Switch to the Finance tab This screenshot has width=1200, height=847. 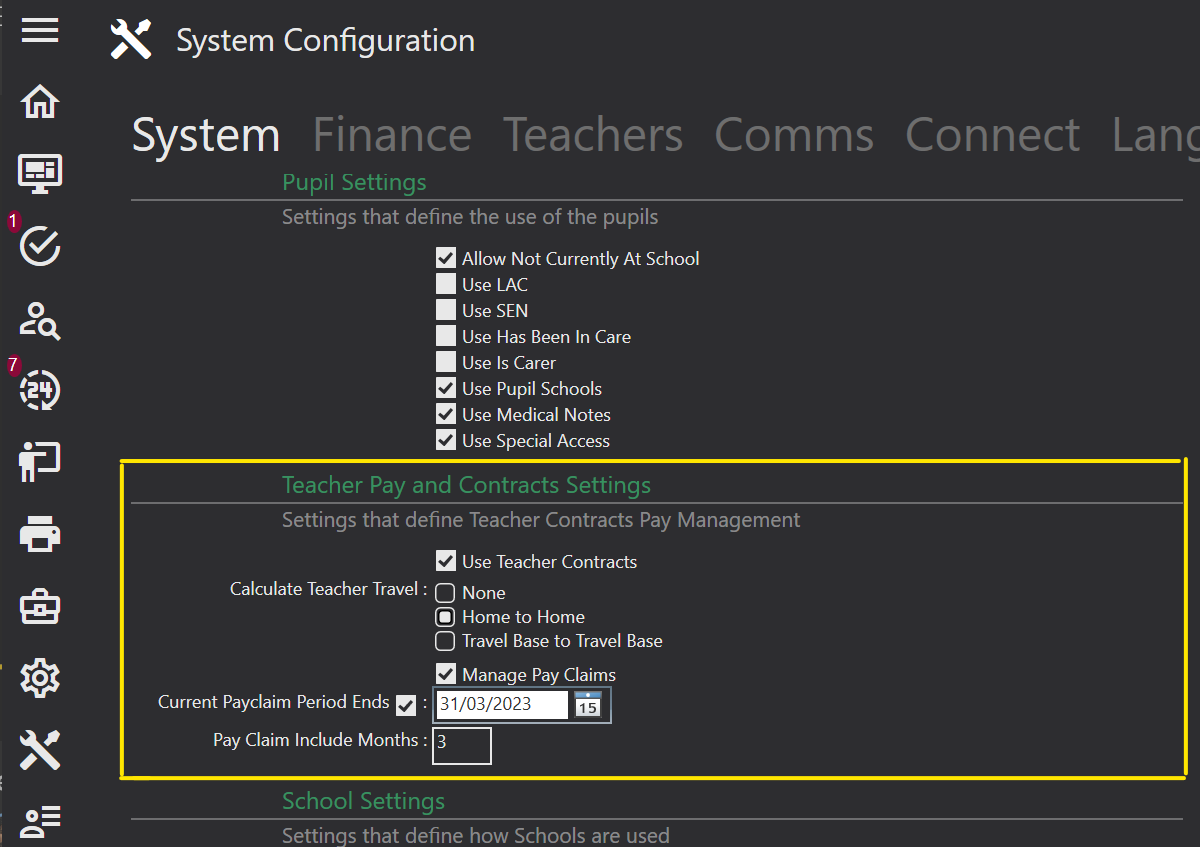coord(392,135)
